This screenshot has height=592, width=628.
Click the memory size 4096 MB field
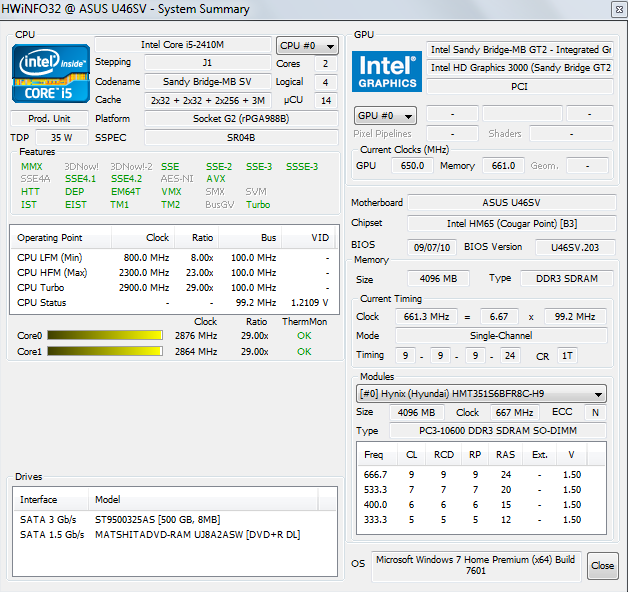pyautogui.click(x=438, y=279)
